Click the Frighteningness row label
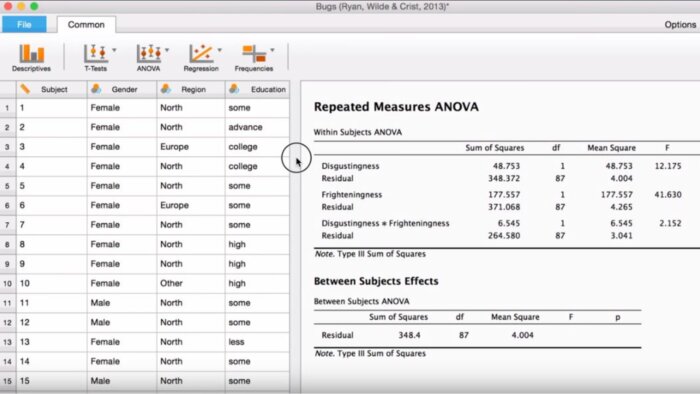700x394 pixels. (x=352, y=195)
